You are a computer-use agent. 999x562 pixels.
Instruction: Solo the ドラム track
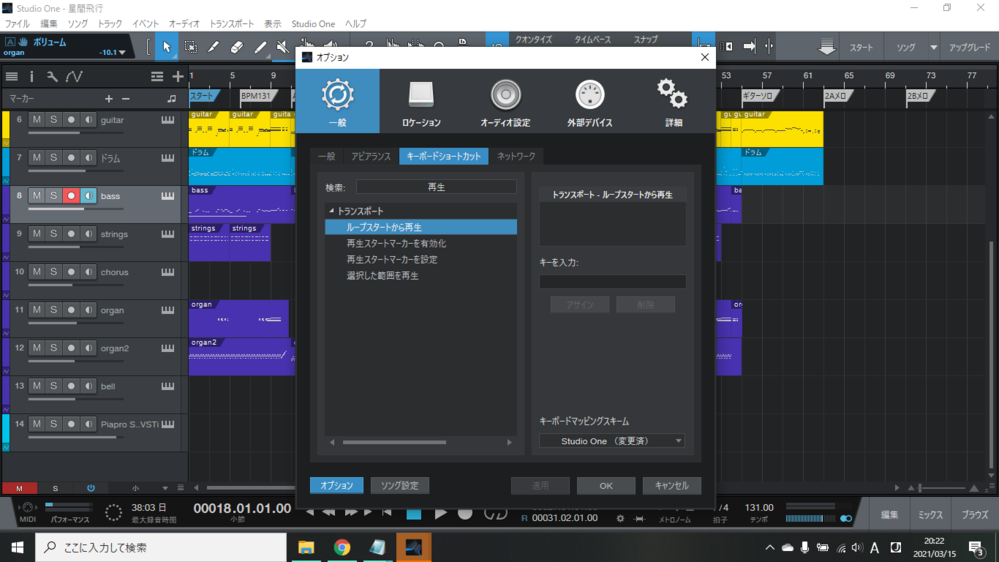pos(54,157)
